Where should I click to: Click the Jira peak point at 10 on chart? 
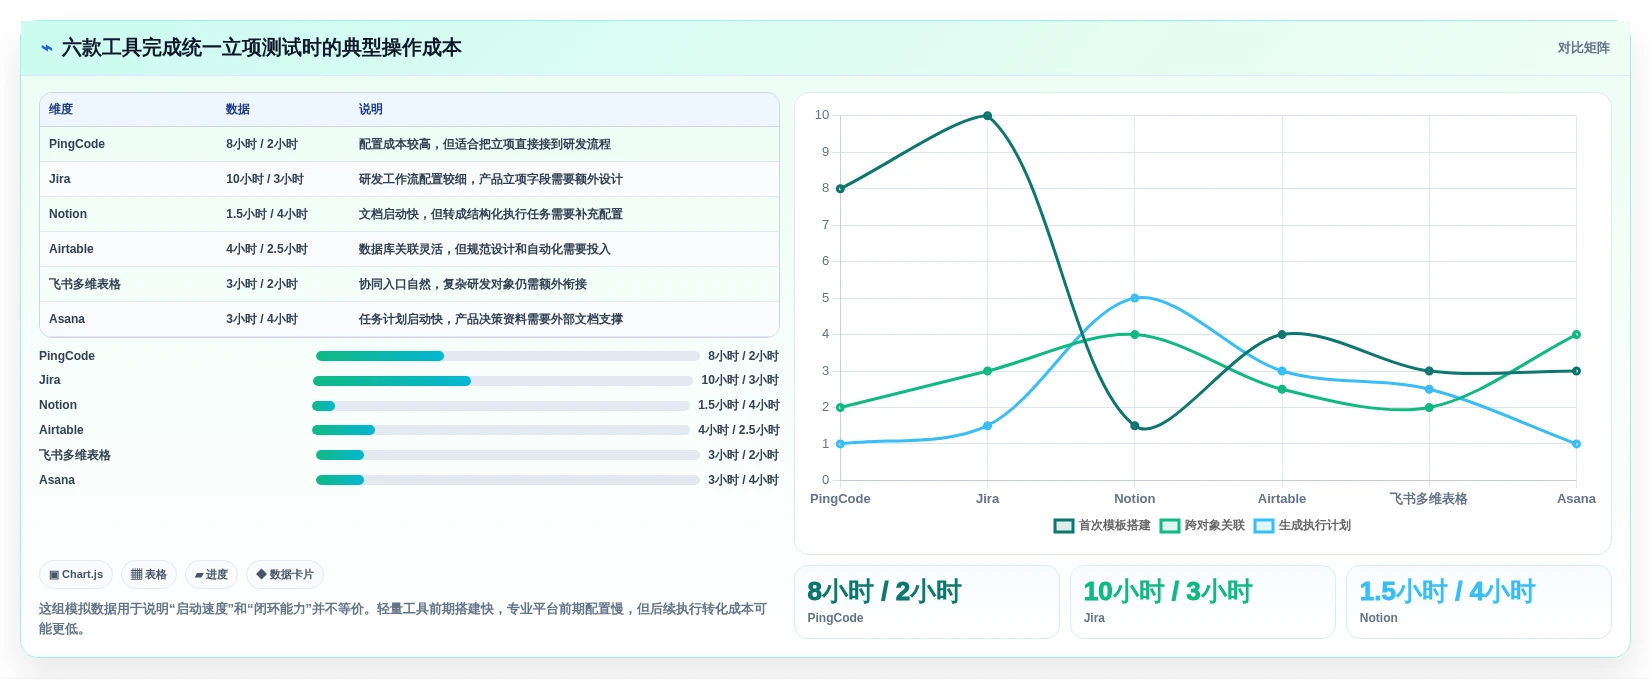click(x=988, y=116)
